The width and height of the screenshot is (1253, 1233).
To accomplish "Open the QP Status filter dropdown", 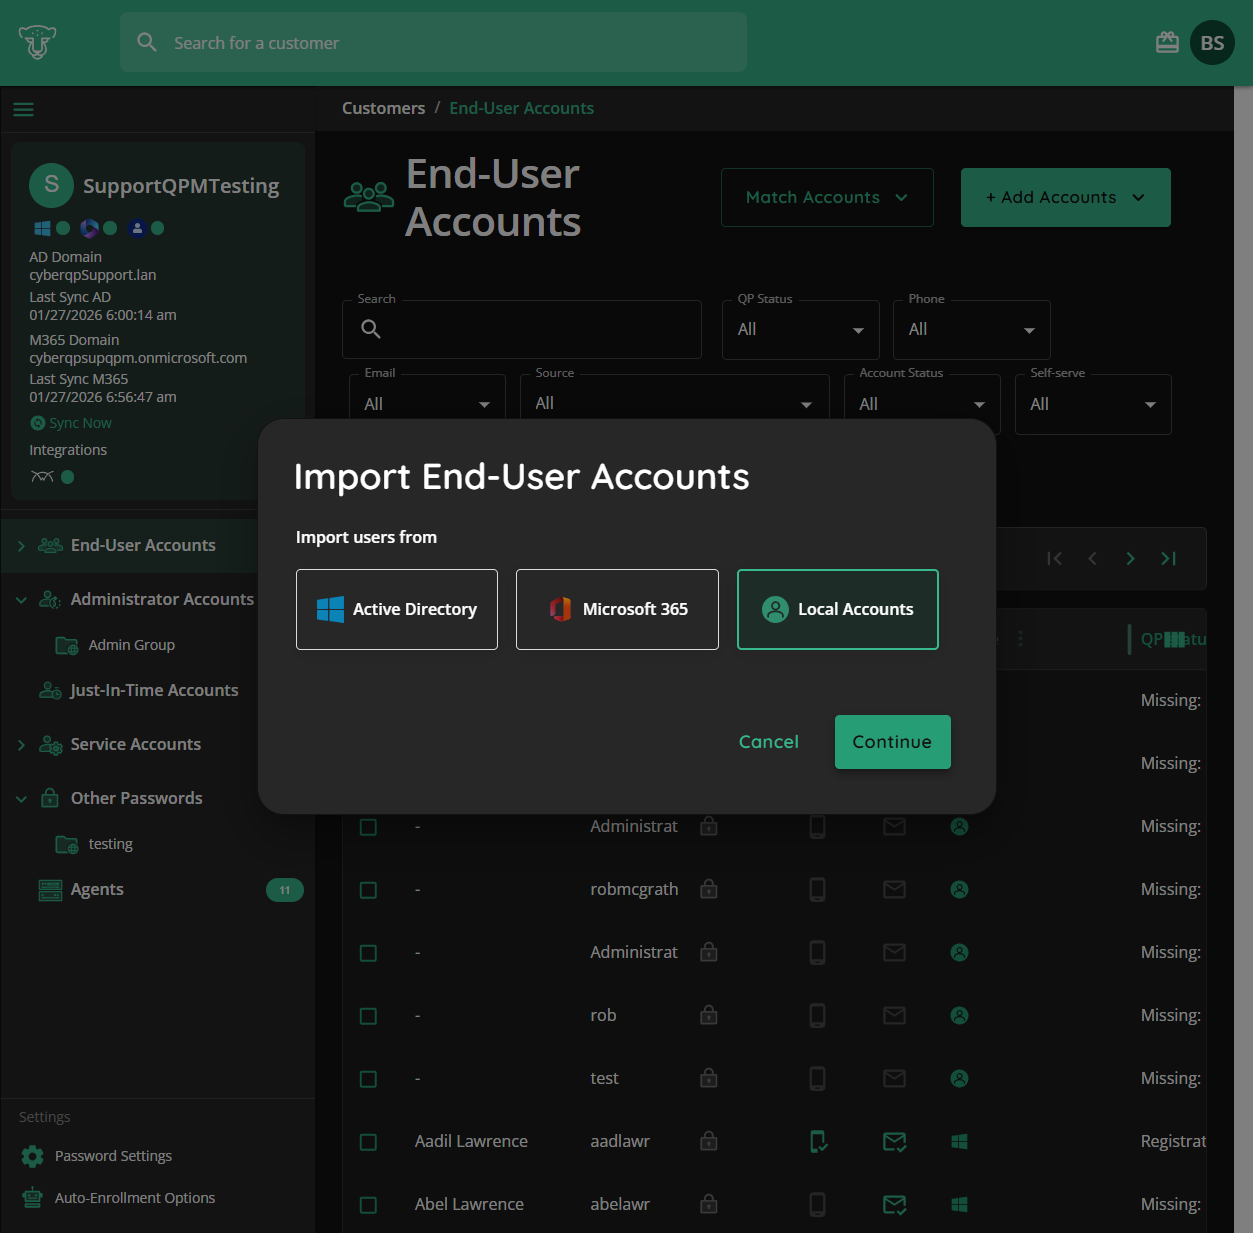I will pos(801,329).
